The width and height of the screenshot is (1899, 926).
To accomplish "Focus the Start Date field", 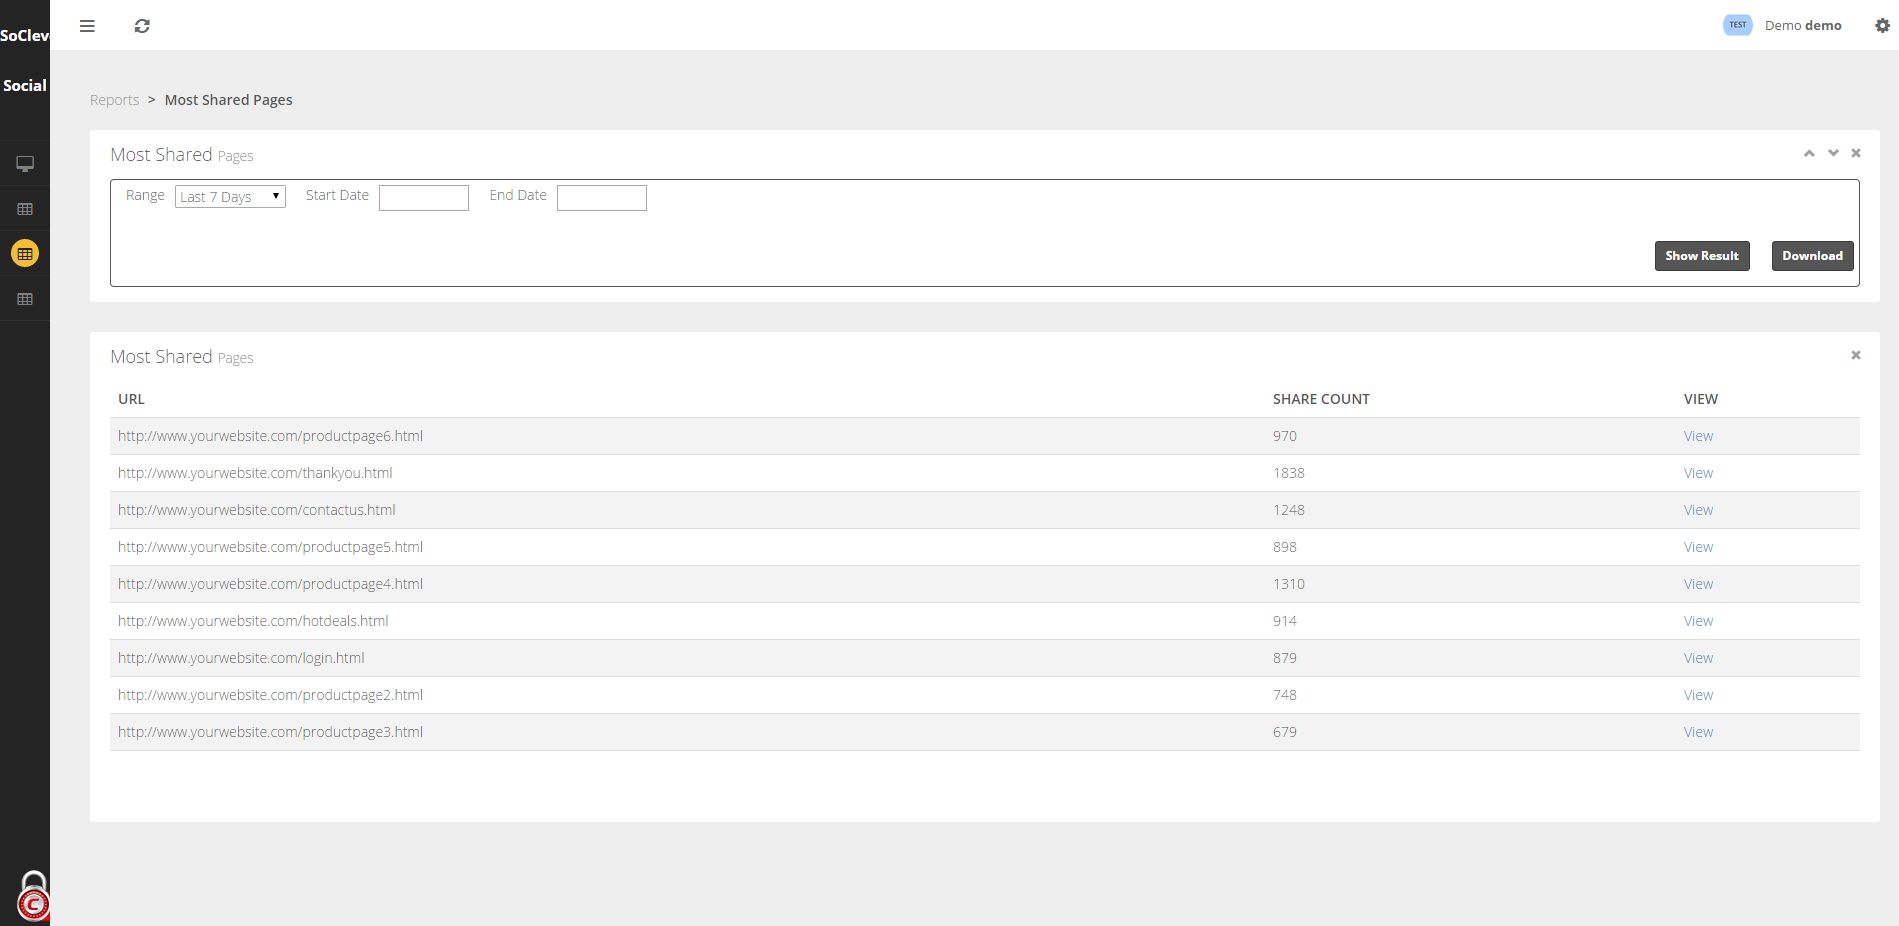I will click(x=424, y=198).
